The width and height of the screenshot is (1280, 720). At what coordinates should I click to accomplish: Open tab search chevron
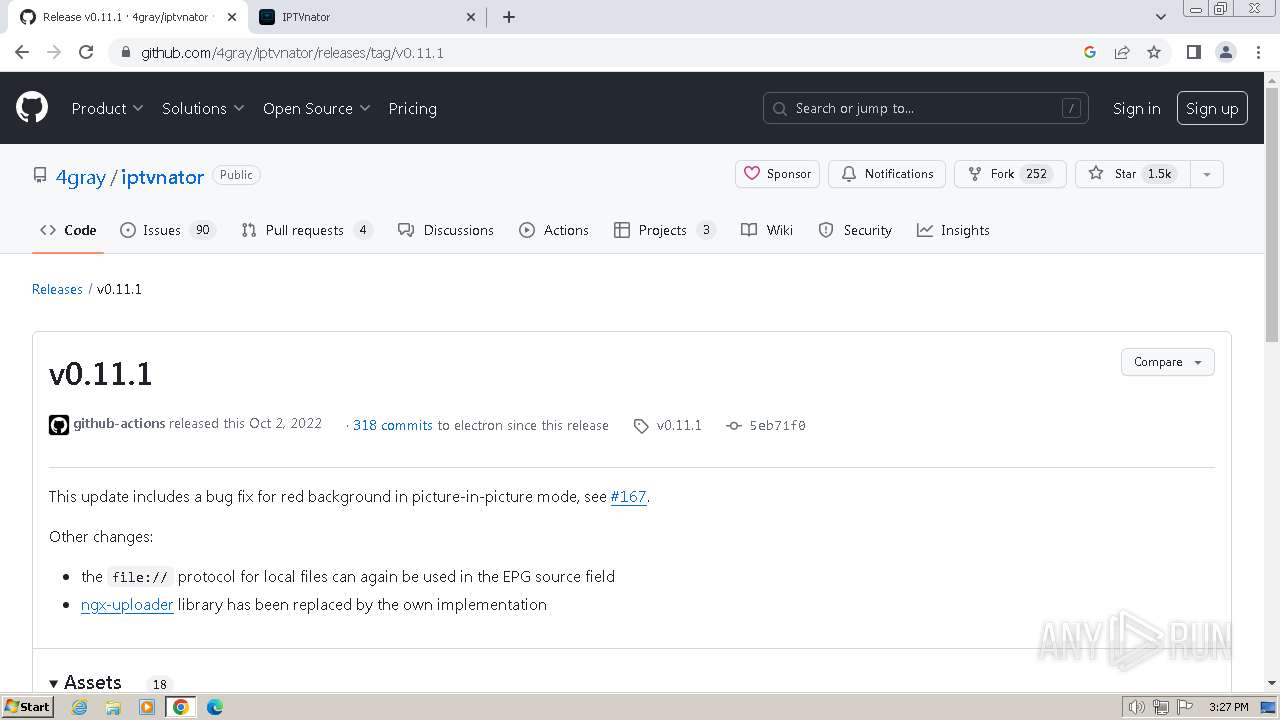(x=1161, y=17)
